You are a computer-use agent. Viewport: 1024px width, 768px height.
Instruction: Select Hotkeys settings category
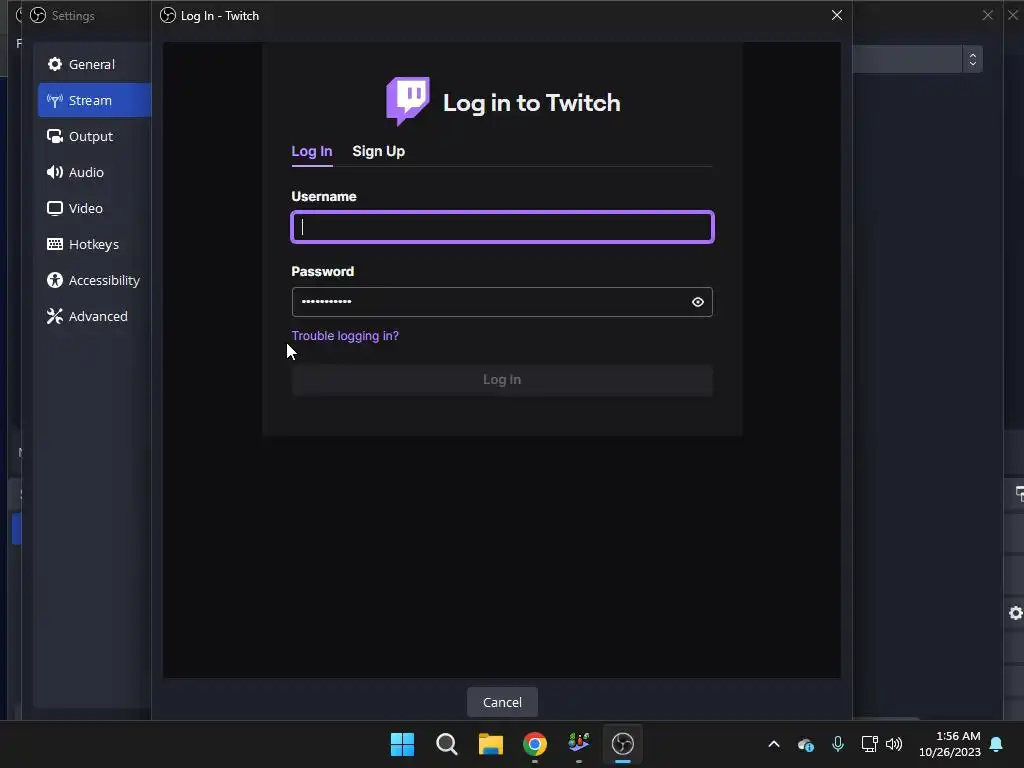[x=92, y=244]
